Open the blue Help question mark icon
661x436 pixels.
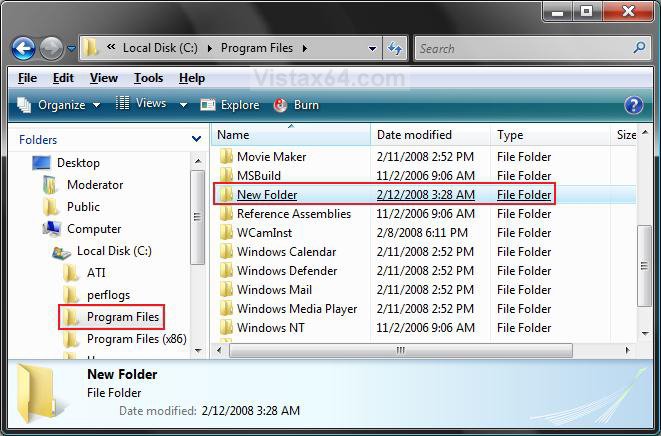coord(634,105)
